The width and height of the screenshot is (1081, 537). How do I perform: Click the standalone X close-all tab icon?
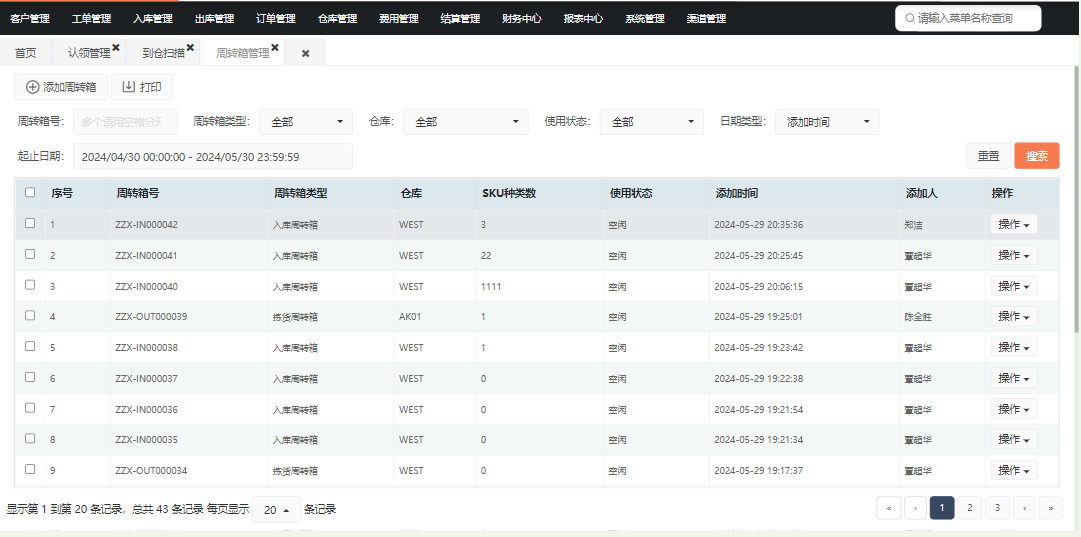pos(305,53)
